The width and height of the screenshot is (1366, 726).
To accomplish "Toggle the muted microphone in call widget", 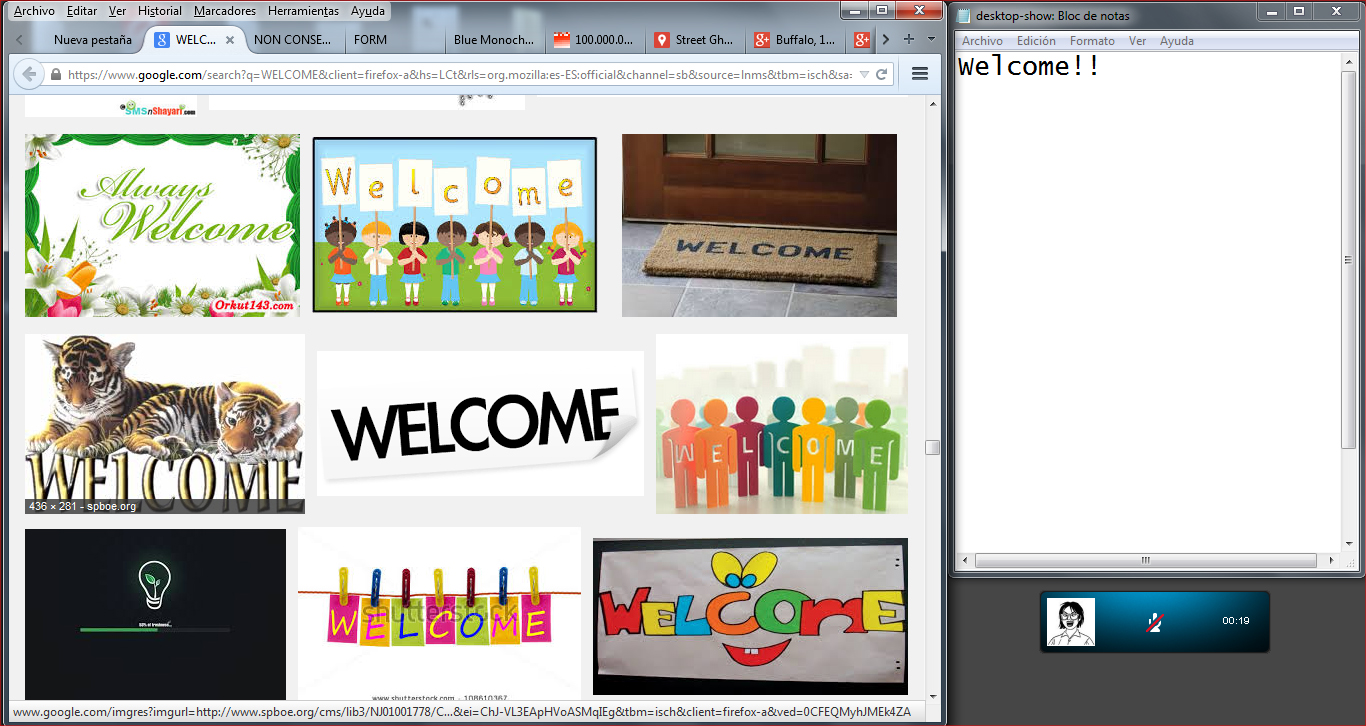I will [1154, 622].
